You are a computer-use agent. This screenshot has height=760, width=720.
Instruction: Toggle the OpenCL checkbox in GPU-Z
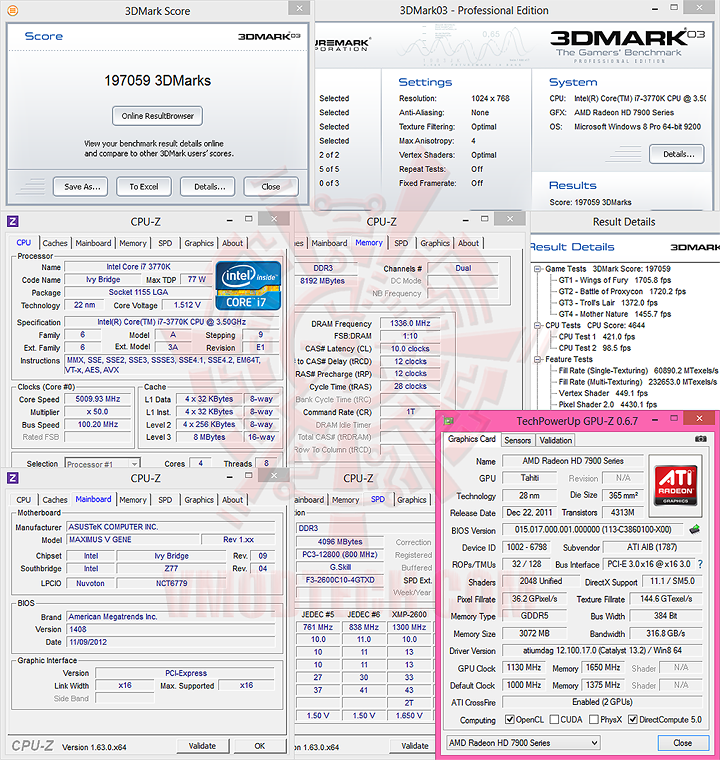(x=510, y=719)
